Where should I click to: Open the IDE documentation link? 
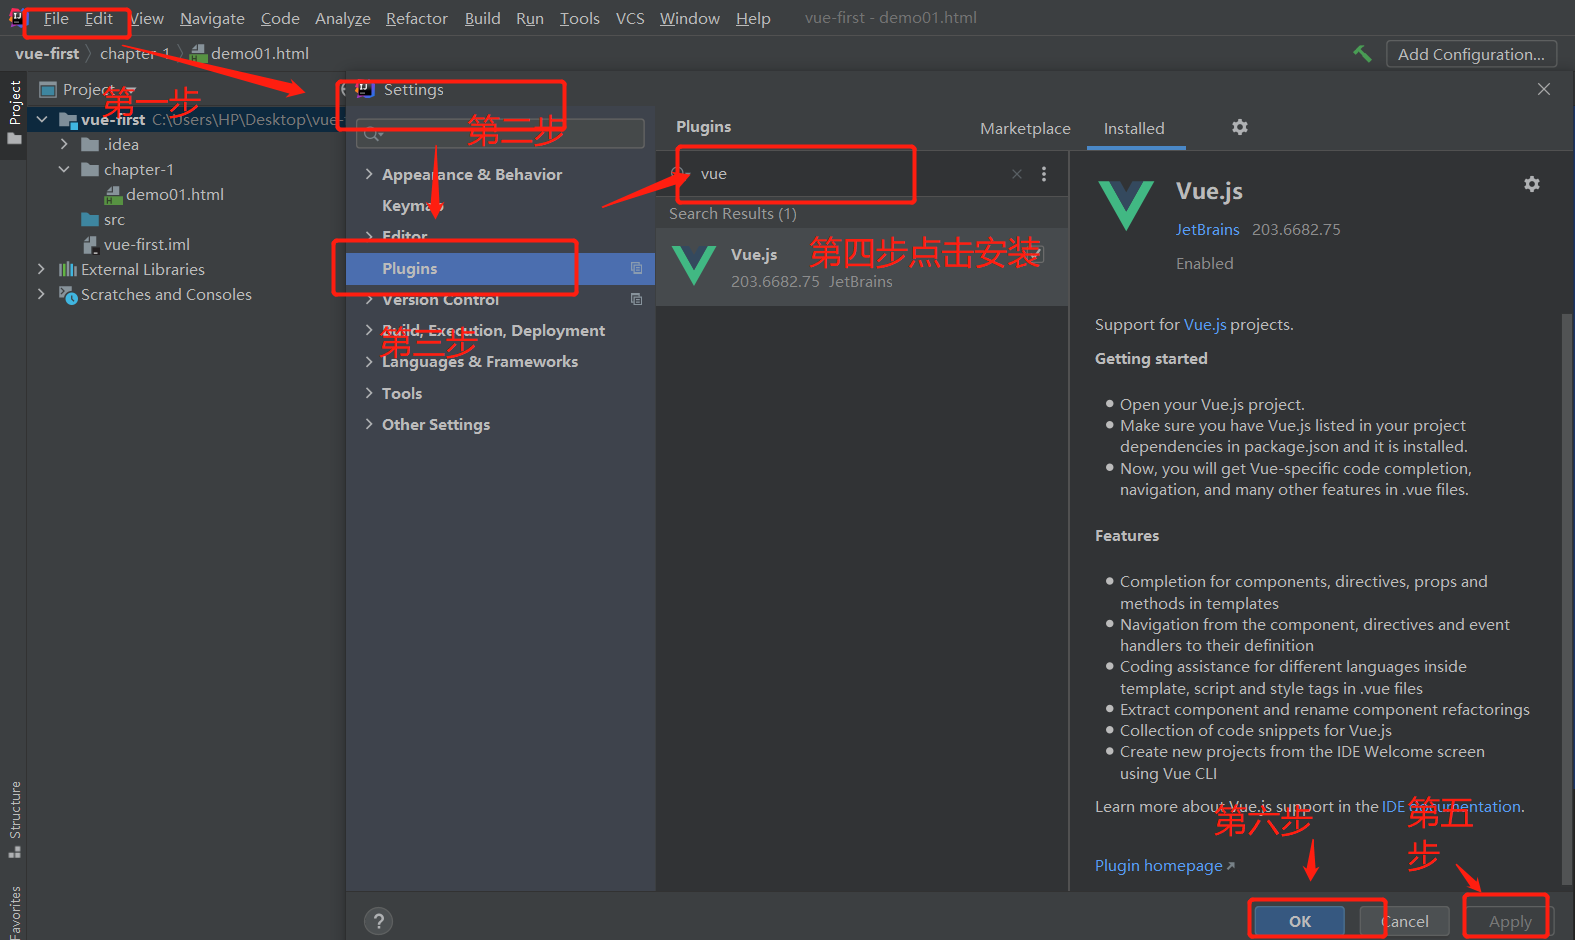click(1452, 807)
